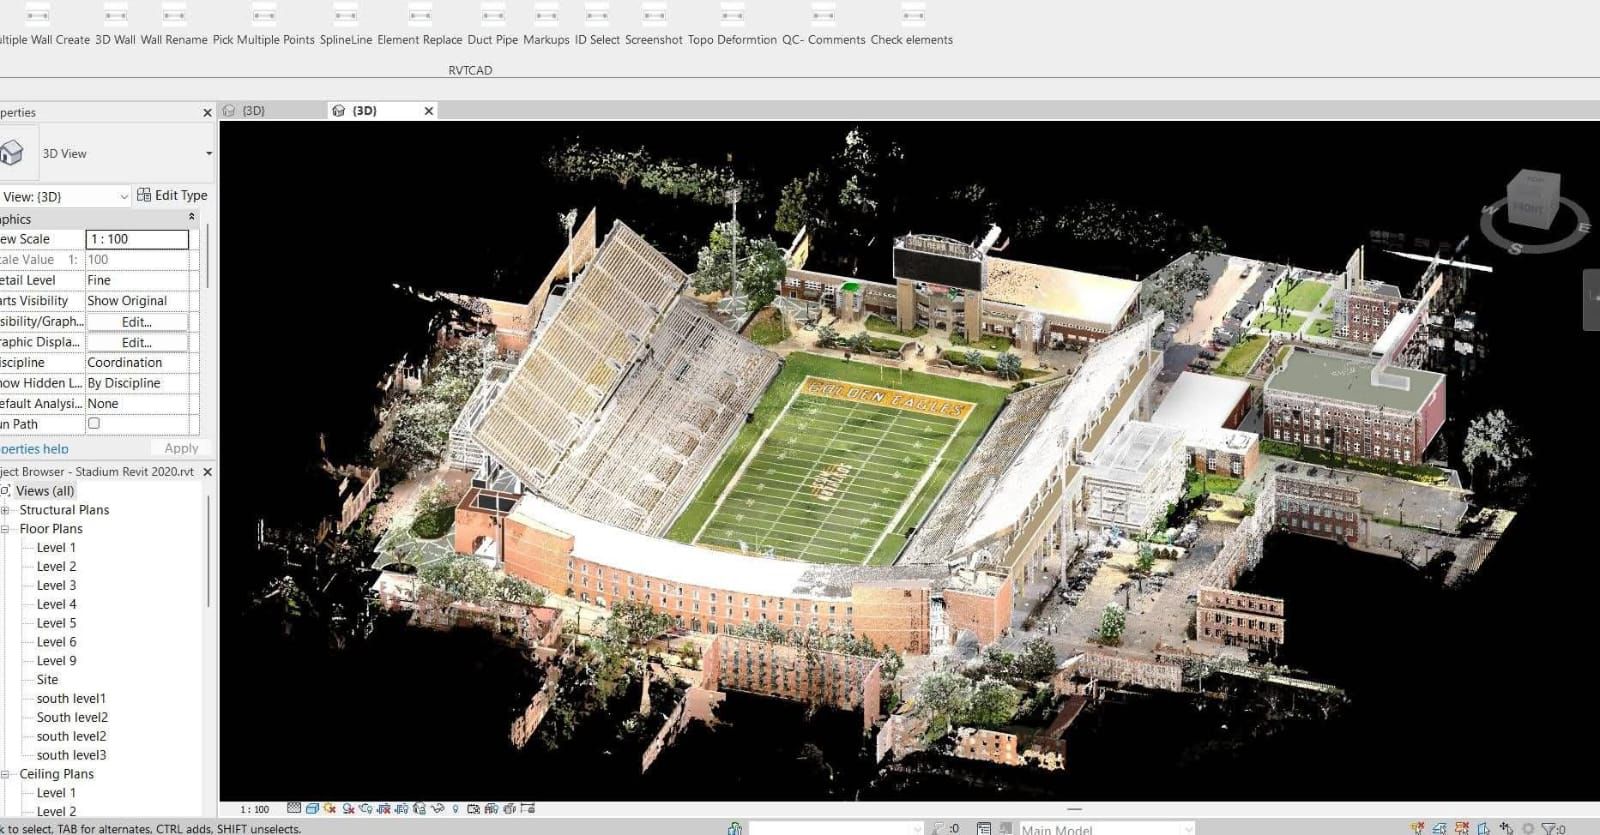Open the Visual Style icon in view control bar
Viewport: 1600px width, 835px height.
point(312,808)
